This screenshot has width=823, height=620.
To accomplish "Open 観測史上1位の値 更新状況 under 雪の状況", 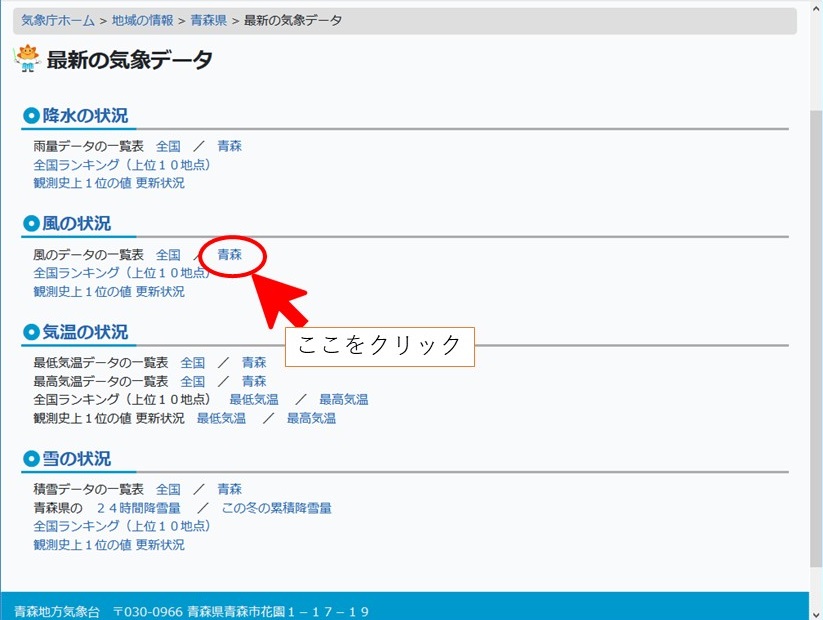I will click(109, 545).
